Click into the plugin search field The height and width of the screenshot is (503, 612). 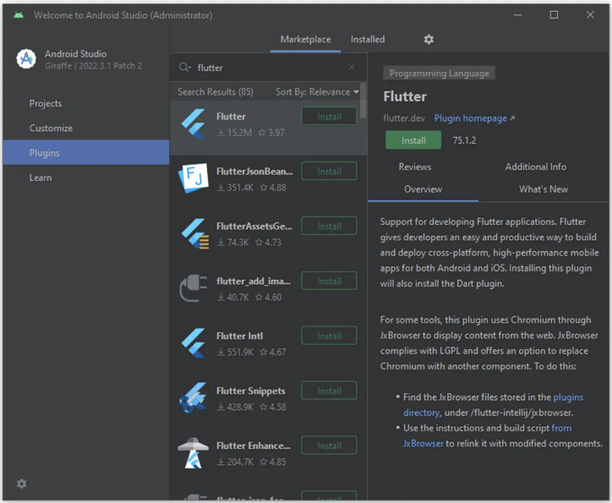(x=269, y=68)
